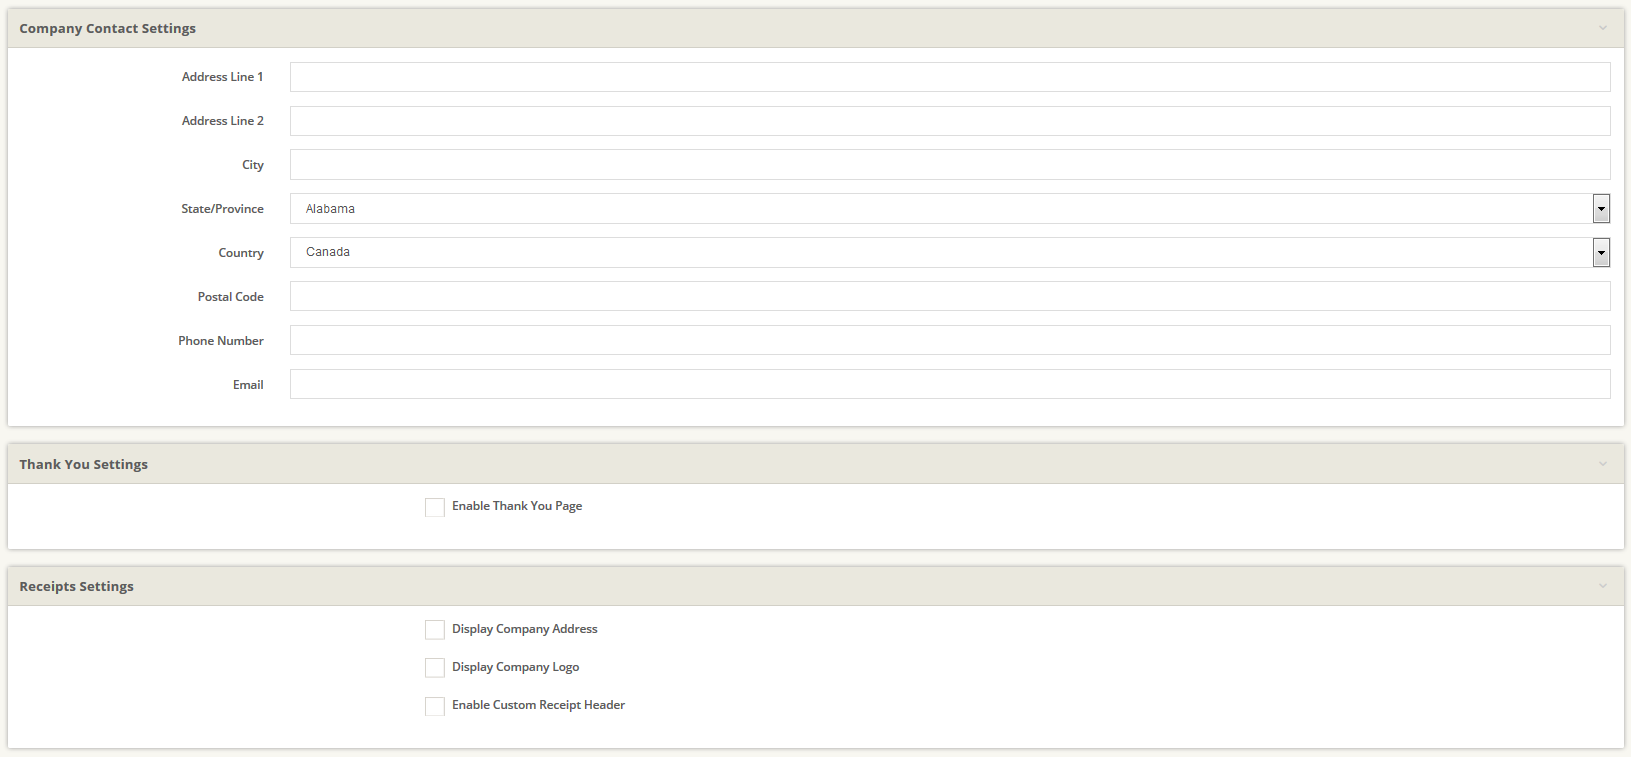This screenshot has width=1631, height=757.
Task: Click the Receipts Settings heading
Action: pyautogui.click(x=77, y=586)
